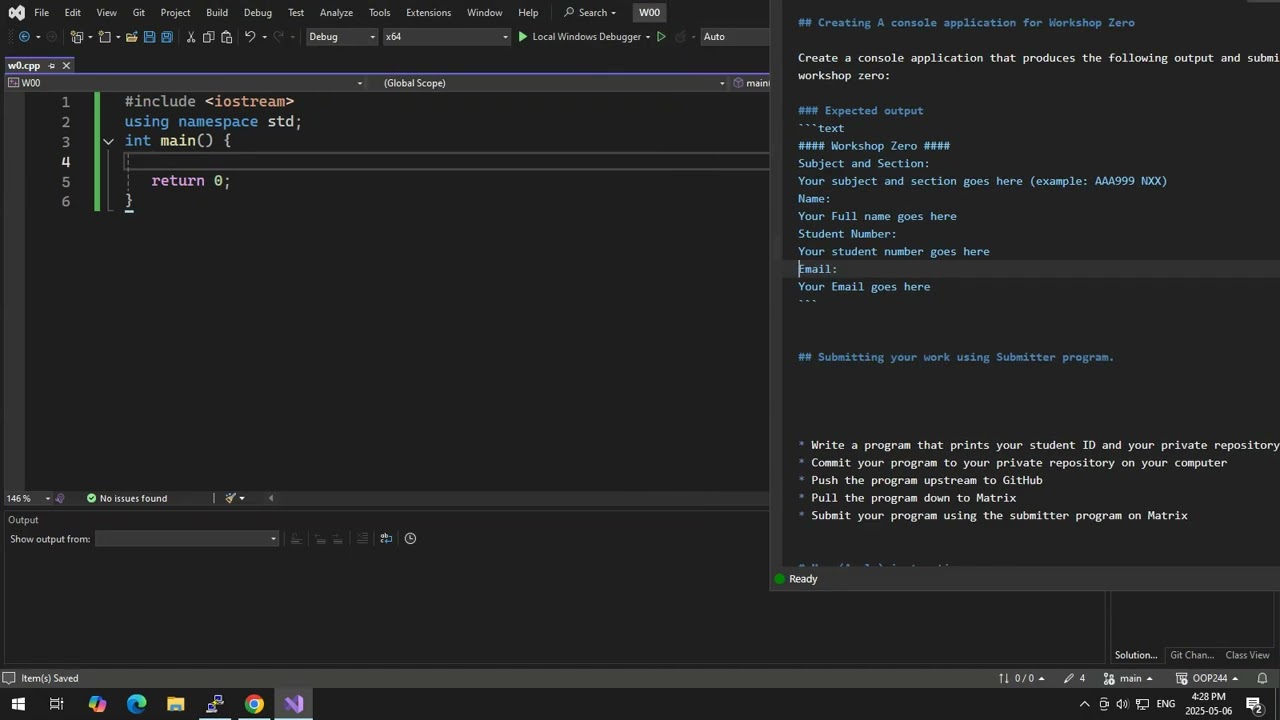Open the Debug configuration dropdown
1280x720 pixels.
pos(342,37)
